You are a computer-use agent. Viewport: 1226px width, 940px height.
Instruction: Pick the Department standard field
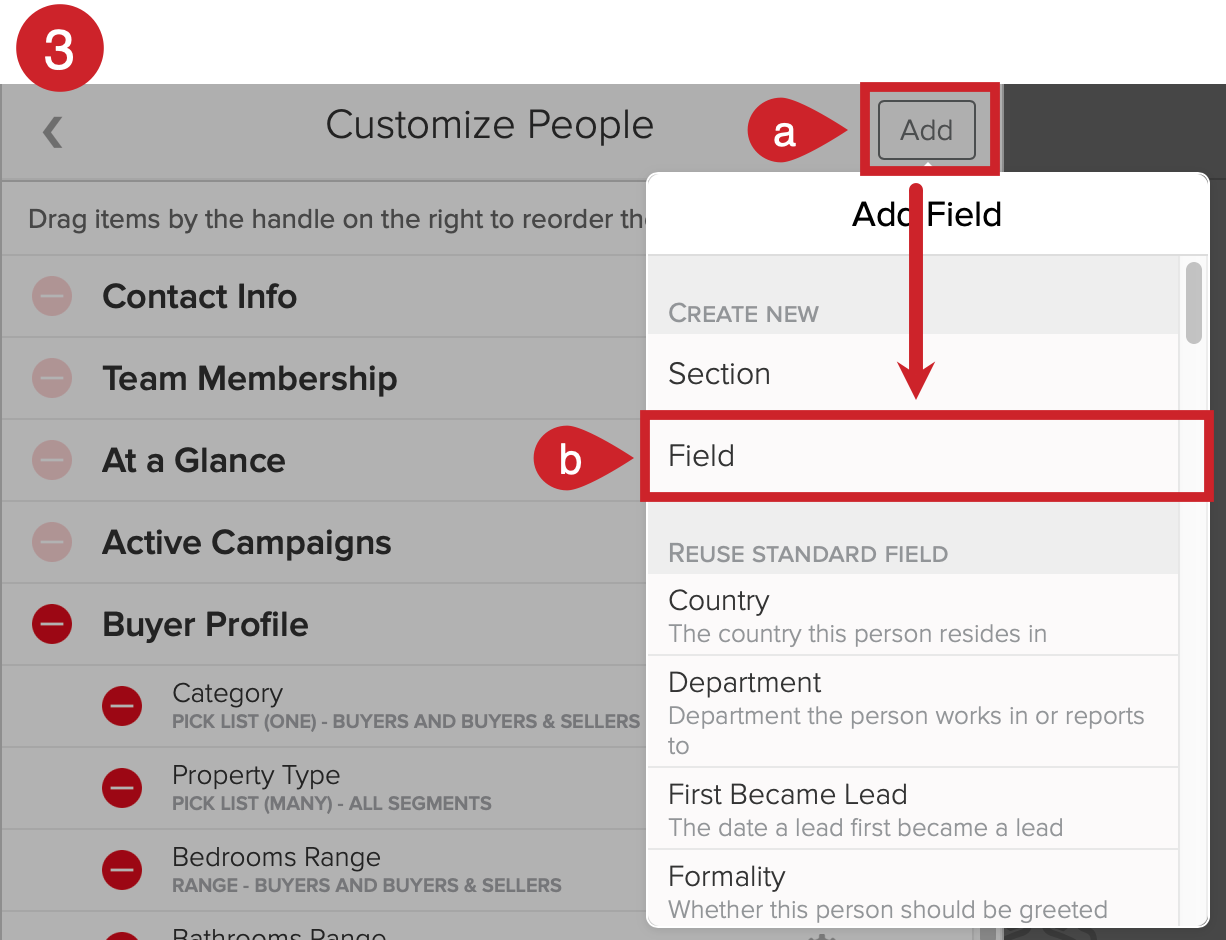pos(913,712)
